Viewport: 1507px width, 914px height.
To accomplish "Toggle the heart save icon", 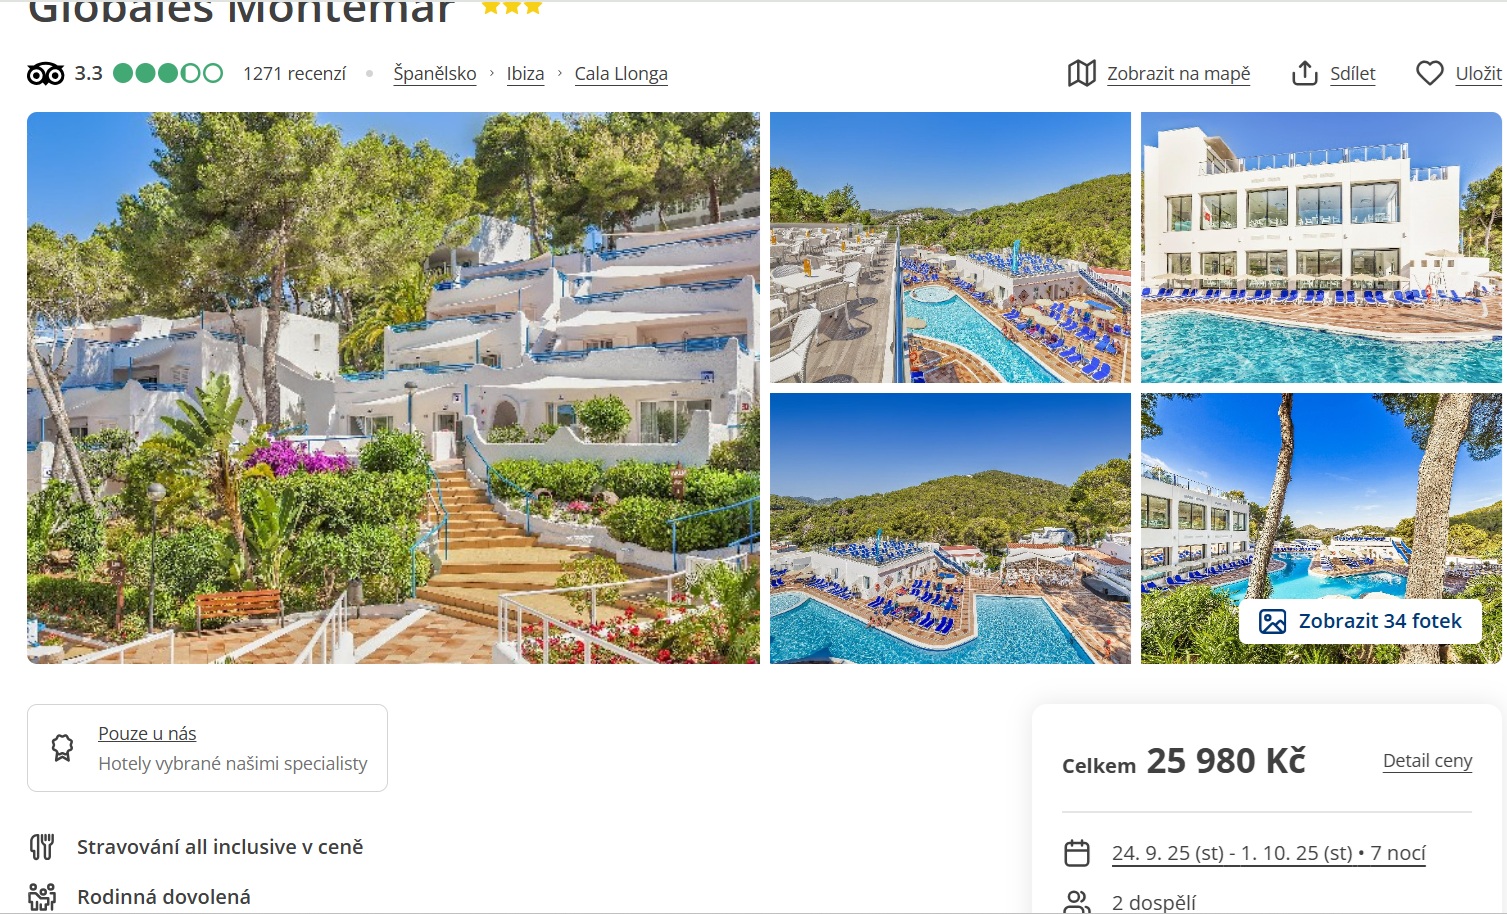I will point(1430,73).
